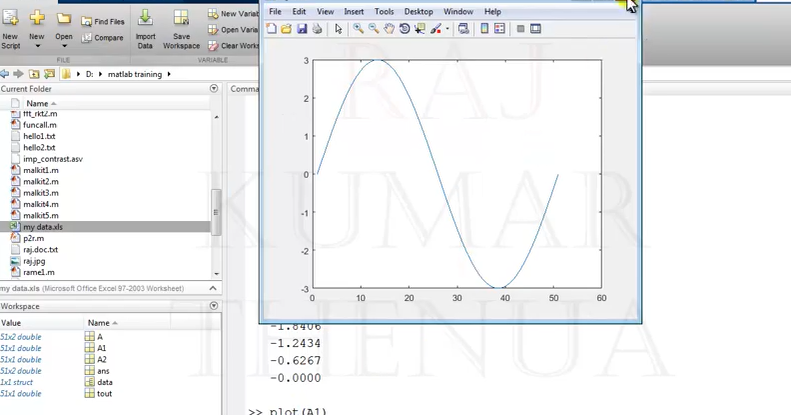
Task: Select the Brush data tool
Action: coord(435,29)
